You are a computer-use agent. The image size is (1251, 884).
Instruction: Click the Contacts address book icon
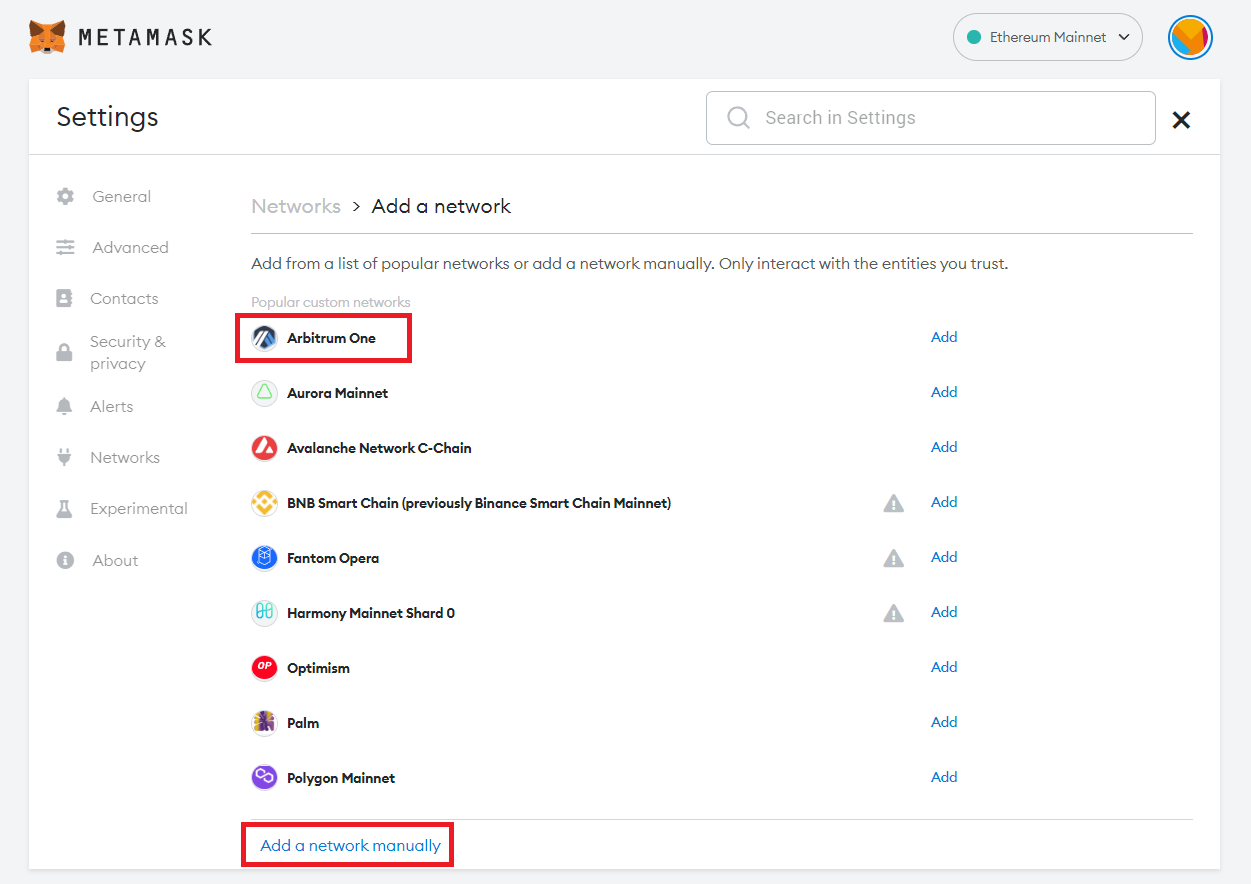click(65, 298)
